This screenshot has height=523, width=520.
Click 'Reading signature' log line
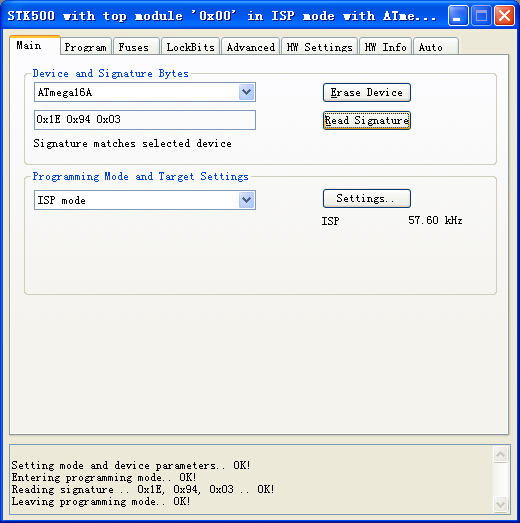click(143, 489)
